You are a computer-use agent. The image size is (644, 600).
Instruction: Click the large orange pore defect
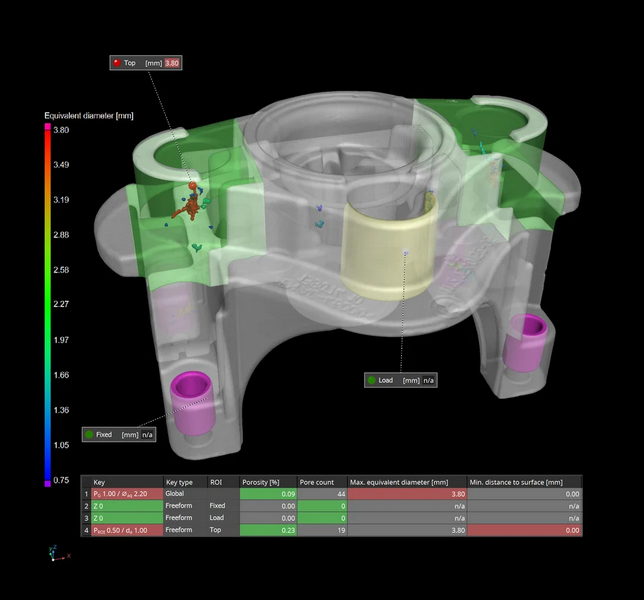(184, 207)
